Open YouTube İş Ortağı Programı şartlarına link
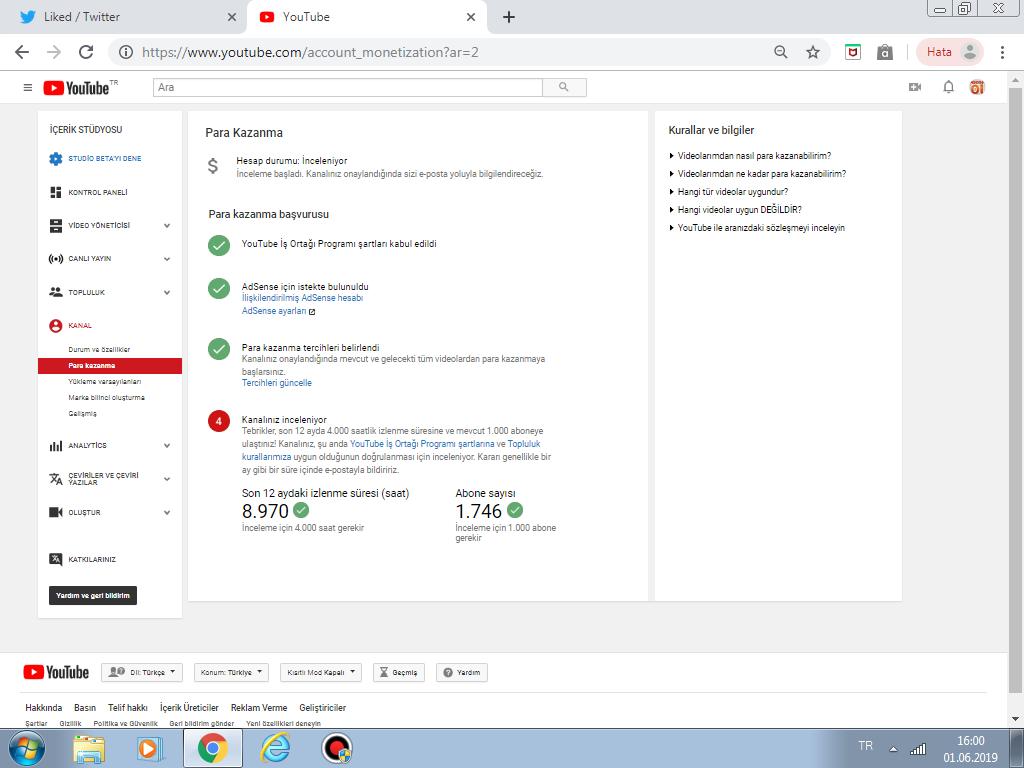This screenshot has height=768, width=1024. pos(422,444)
